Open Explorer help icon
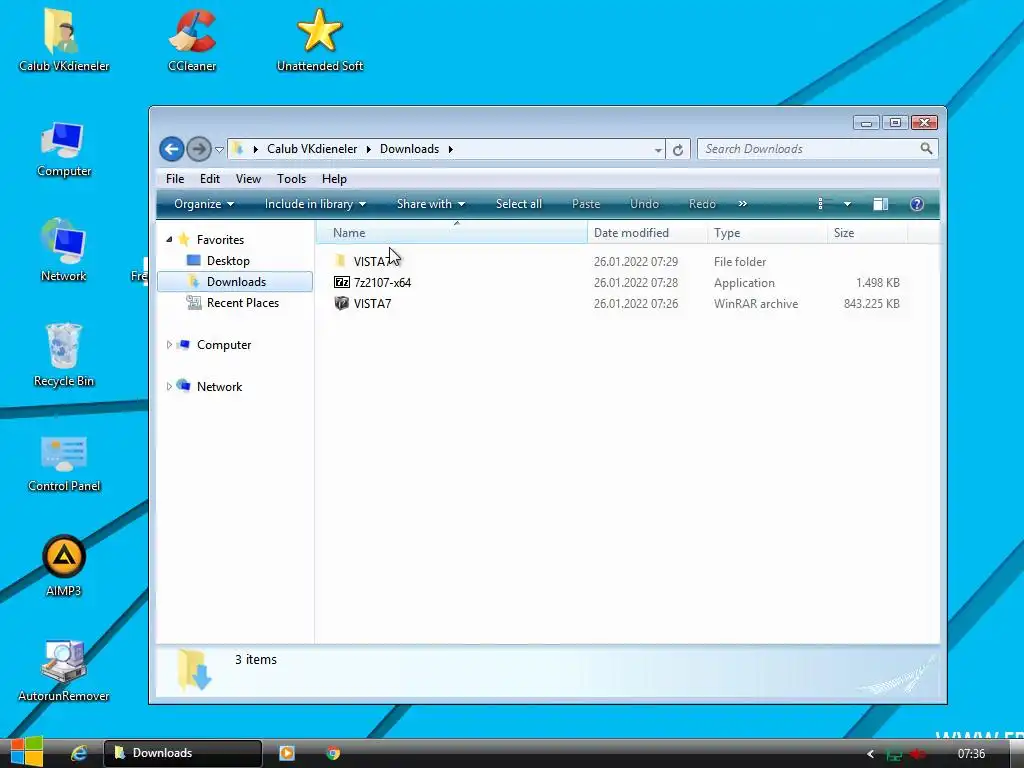This screenshot has height=768, width=1024. pyautogui.click(x=917, y=204)
